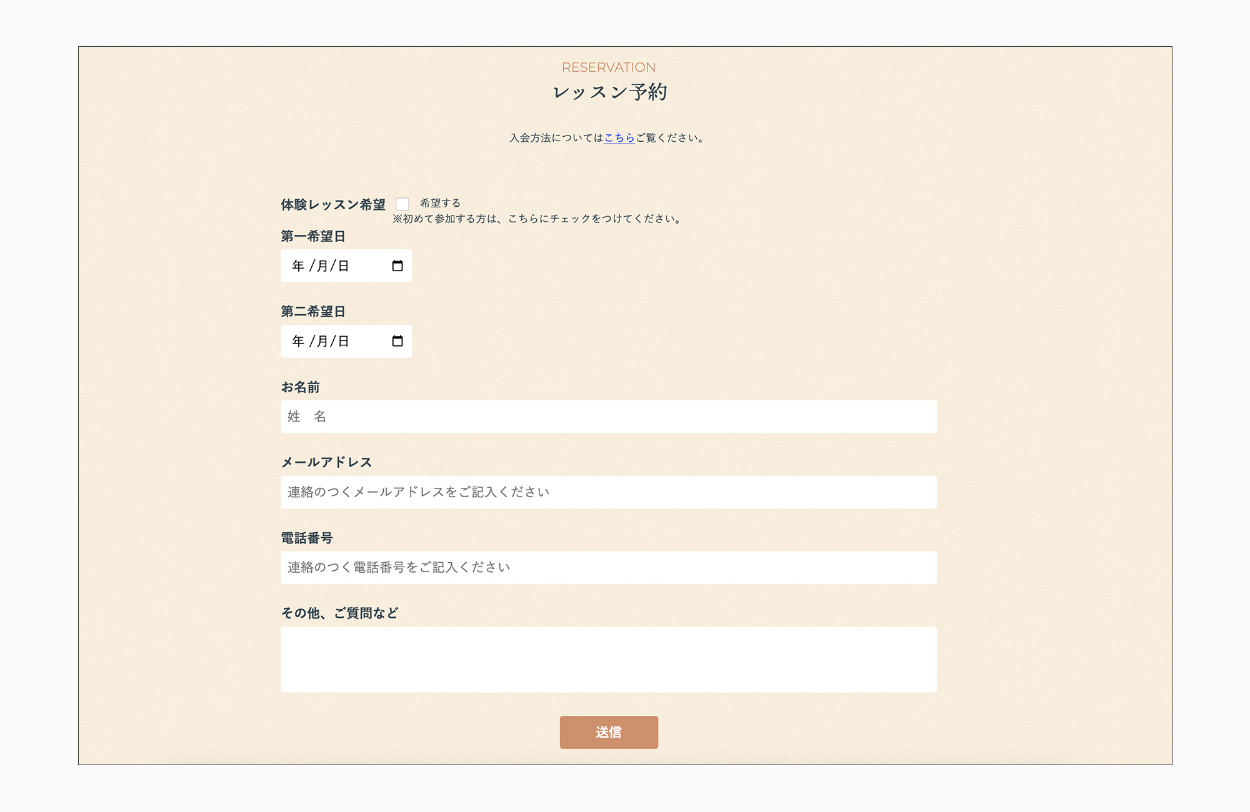Focus the その他、ご質問など text area
This screenshot has height=812, width=1250.
(608, 659)
